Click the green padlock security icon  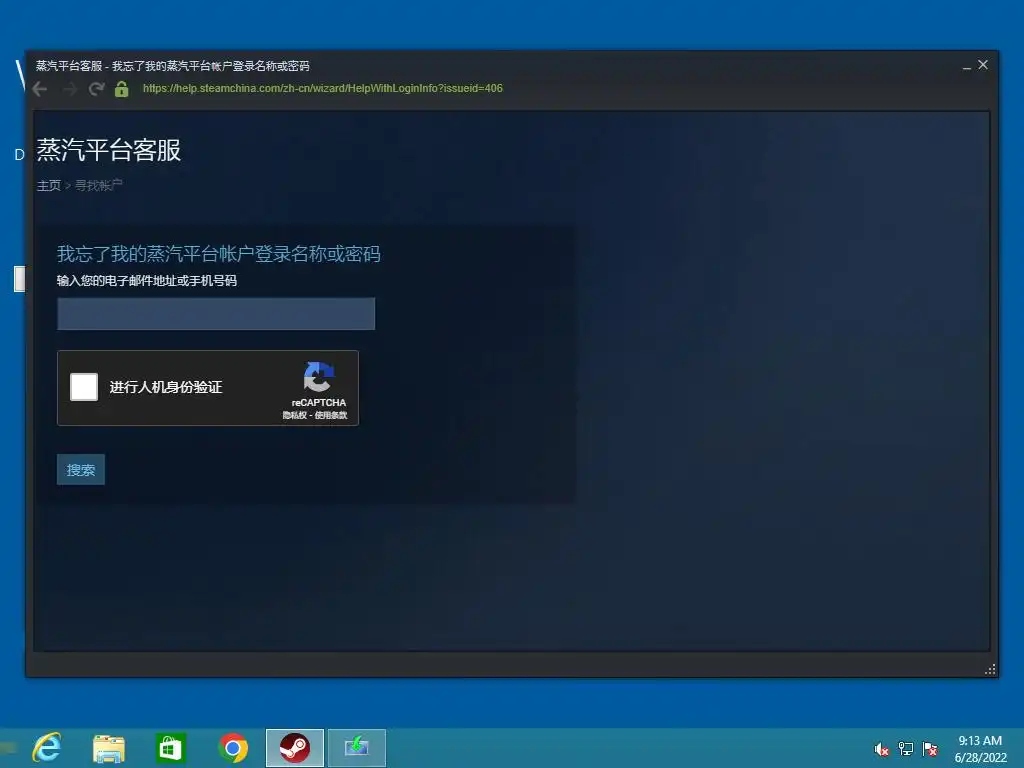tap(121, 89)
